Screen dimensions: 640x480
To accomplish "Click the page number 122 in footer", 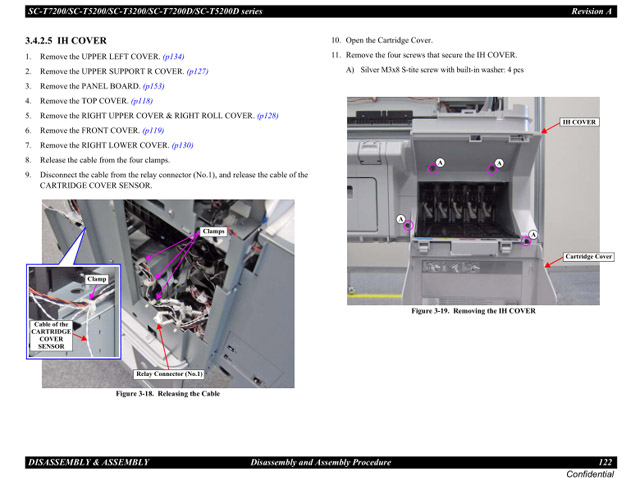I will (604, 462).
